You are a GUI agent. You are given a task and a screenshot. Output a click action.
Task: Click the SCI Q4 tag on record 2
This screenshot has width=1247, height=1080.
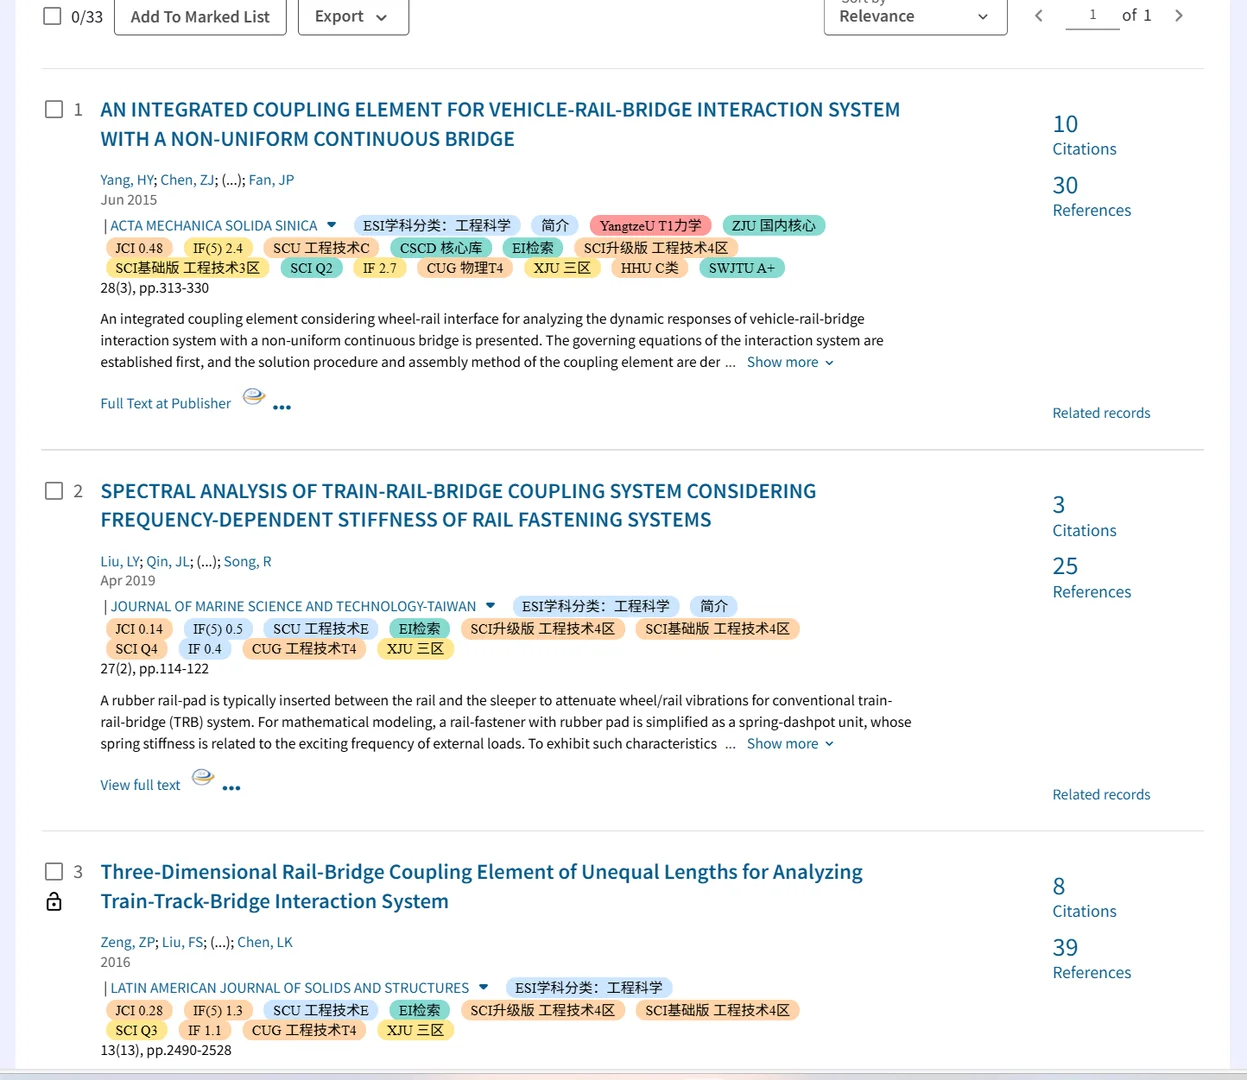136,649
